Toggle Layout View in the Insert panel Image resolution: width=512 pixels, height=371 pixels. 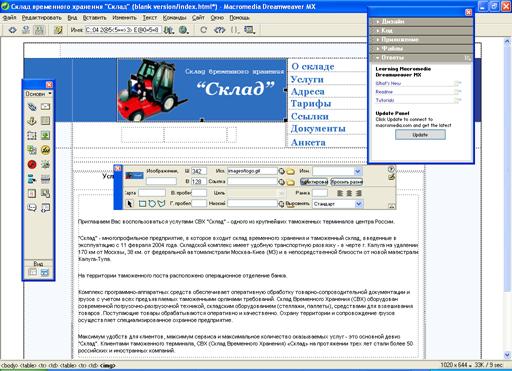point(44,272)
